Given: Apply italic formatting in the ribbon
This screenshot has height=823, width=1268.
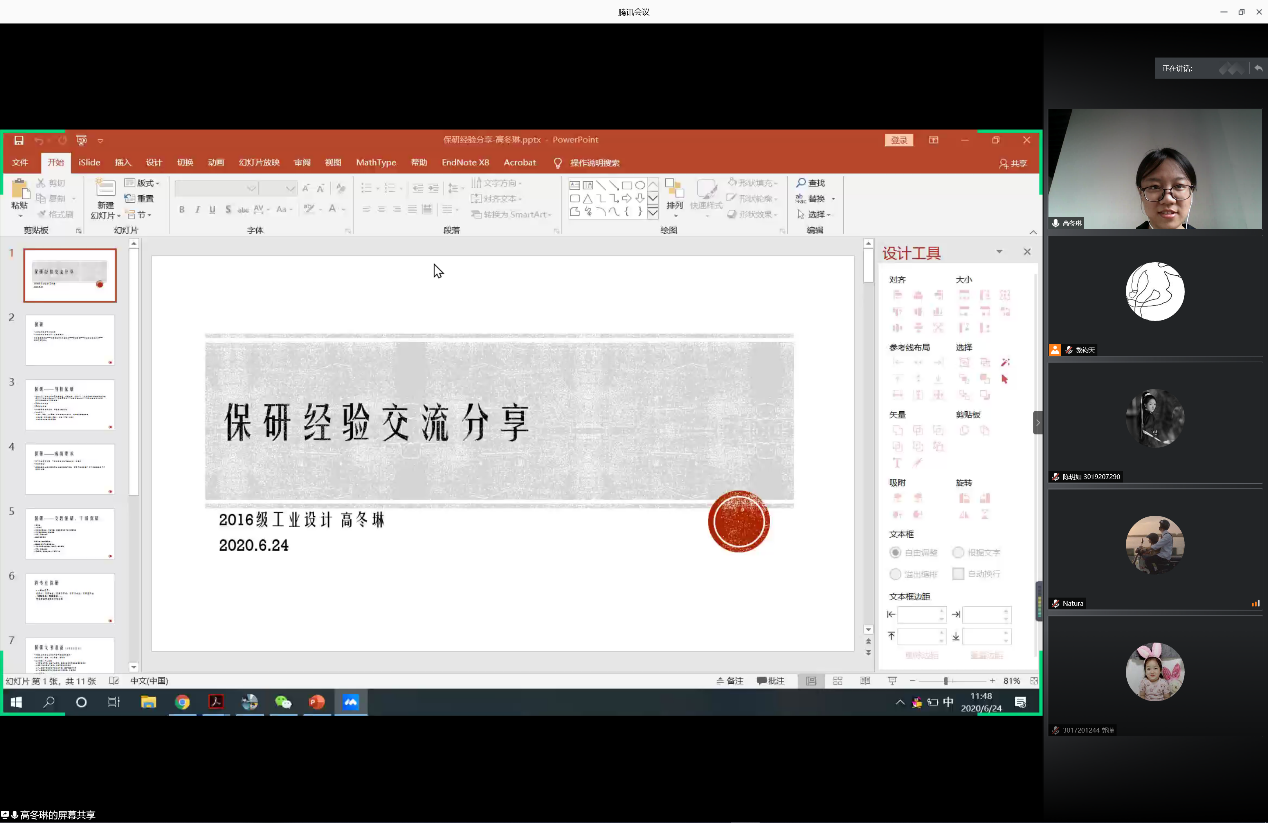Looking at the screenshot, I should [x=198, y=210].
